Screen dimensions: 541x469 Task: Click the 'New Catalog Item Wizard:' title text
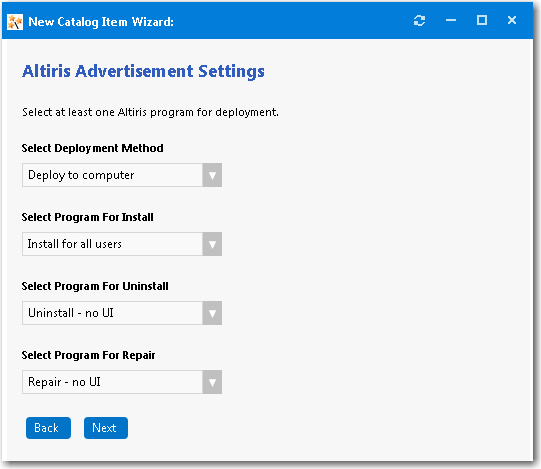pos(101,22)
